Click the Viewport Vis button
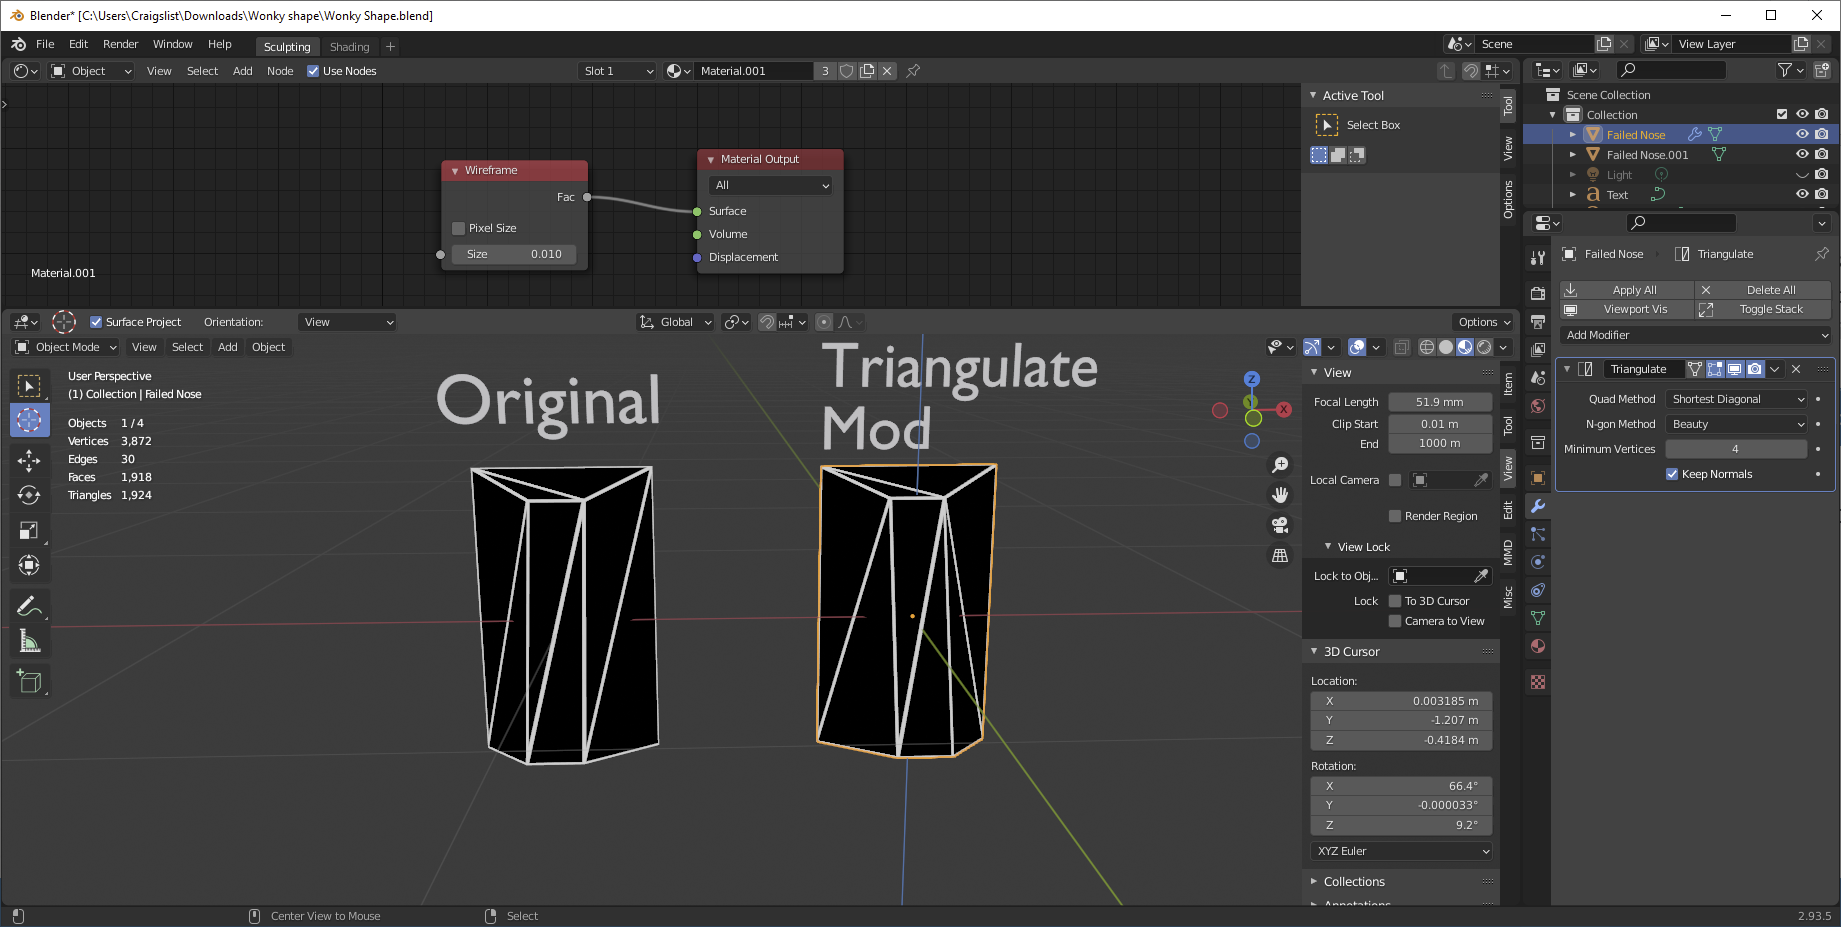Image resolution: width=1841 pixels, height=927 pixels. click(1627, 309)
